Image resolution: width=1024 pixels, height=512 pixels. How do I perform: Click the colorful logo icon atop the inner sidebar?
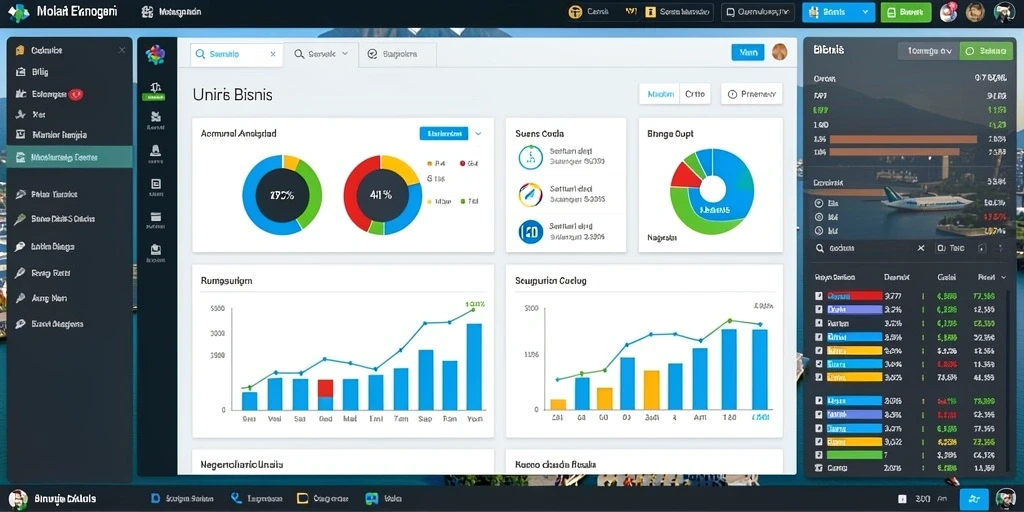click(x=155, y=55)
